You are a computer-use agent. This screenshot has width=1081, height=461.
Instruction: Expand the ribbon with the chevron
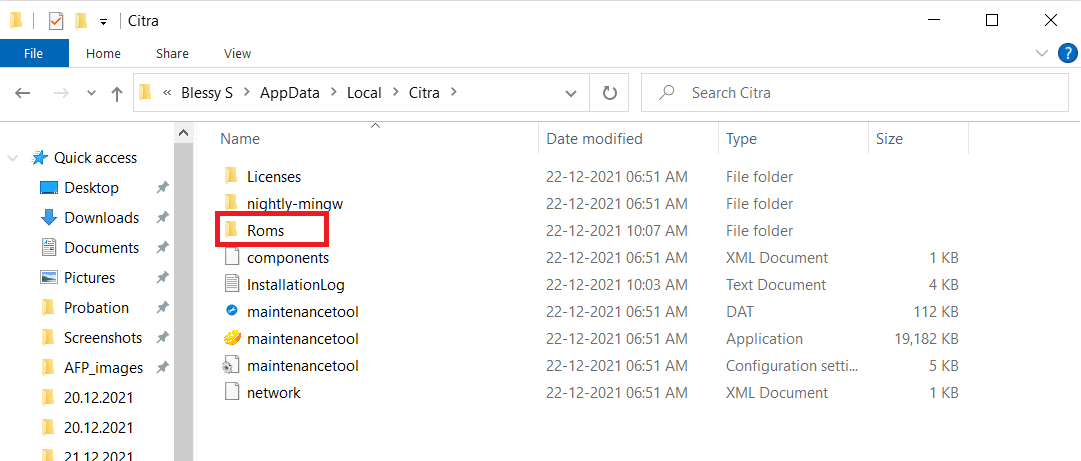(x=1042, y=53)
